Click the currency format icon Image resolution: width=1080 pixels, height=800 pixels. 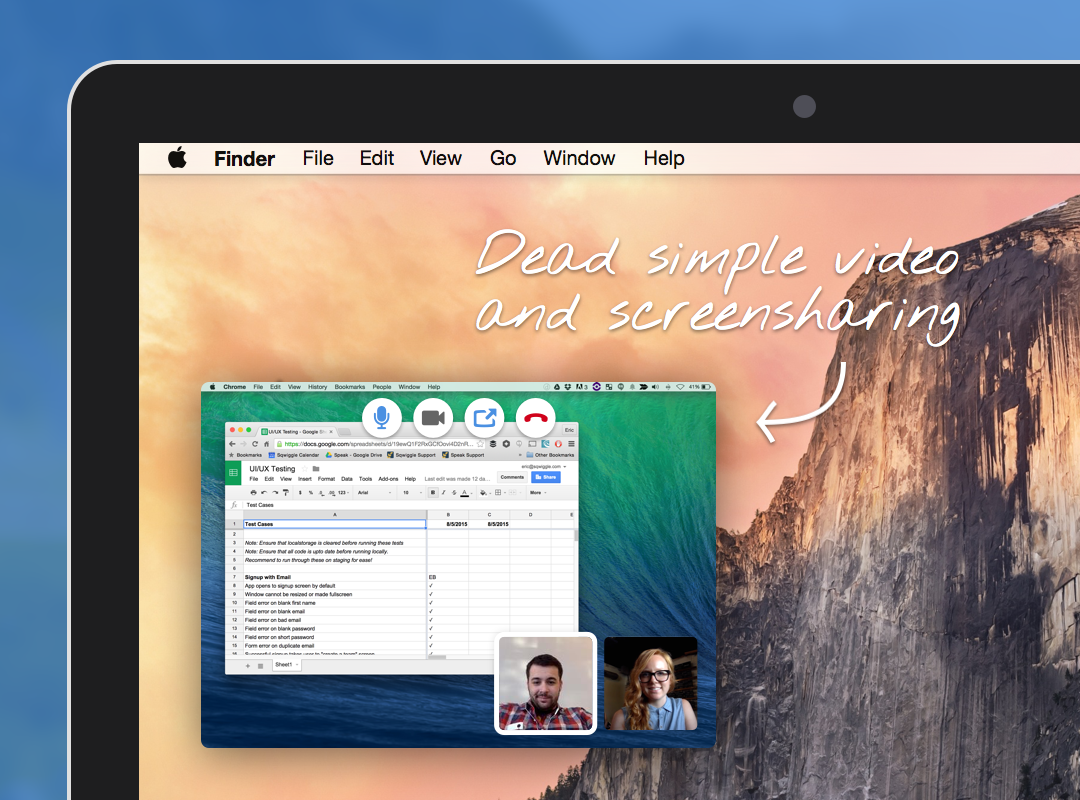[300, 493]
